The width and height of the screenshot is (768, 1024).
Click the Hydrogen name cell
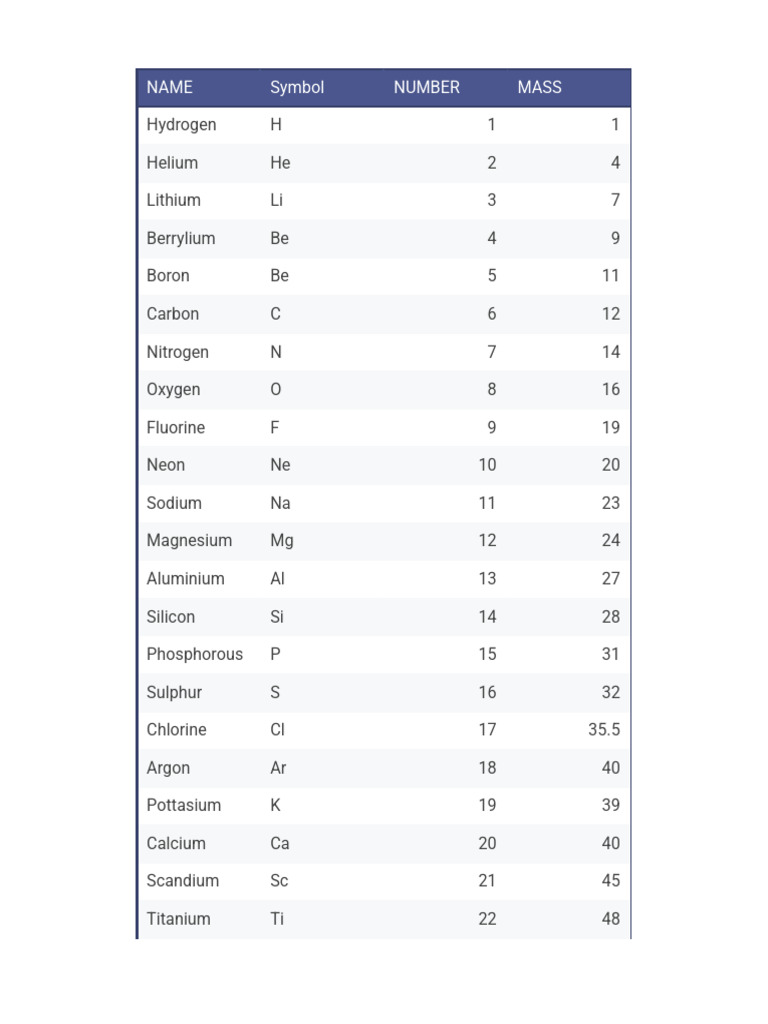[x=181, y=125]
